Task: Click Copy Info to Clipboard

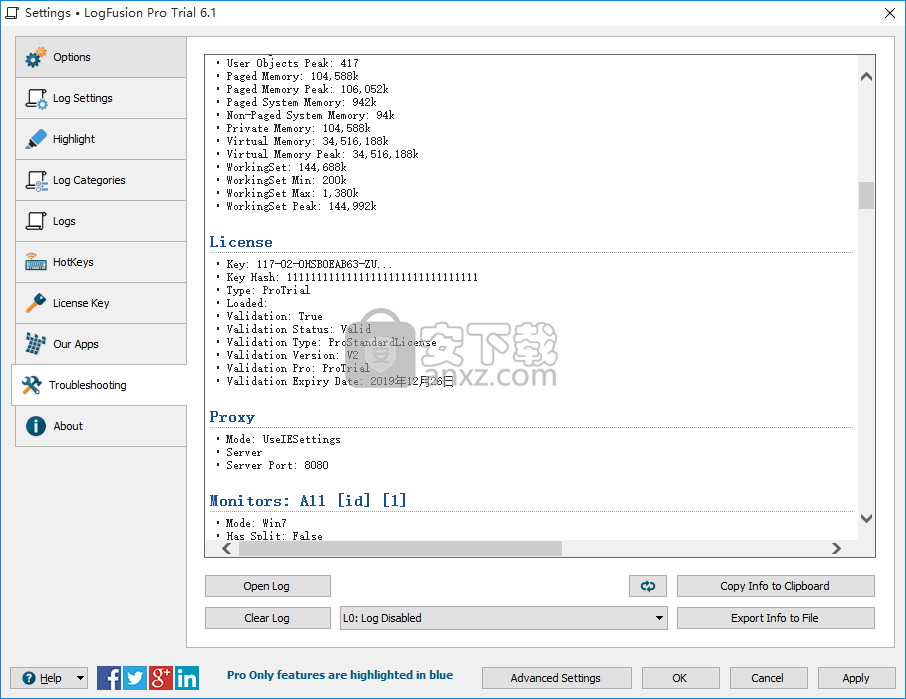Action: tap(775, 586)
